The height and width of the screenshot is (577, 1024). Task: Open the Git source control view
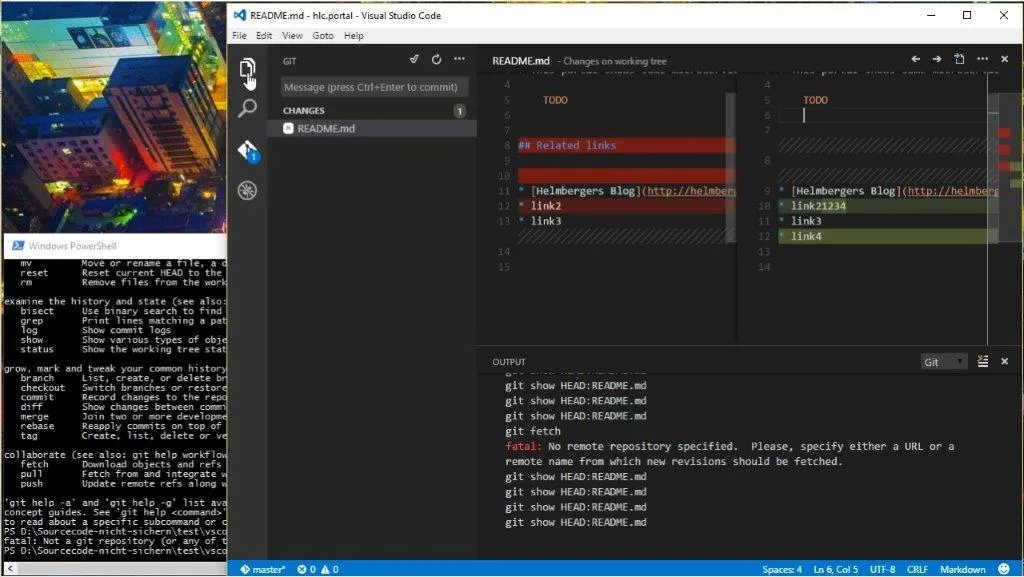click(x=248, y=151)
